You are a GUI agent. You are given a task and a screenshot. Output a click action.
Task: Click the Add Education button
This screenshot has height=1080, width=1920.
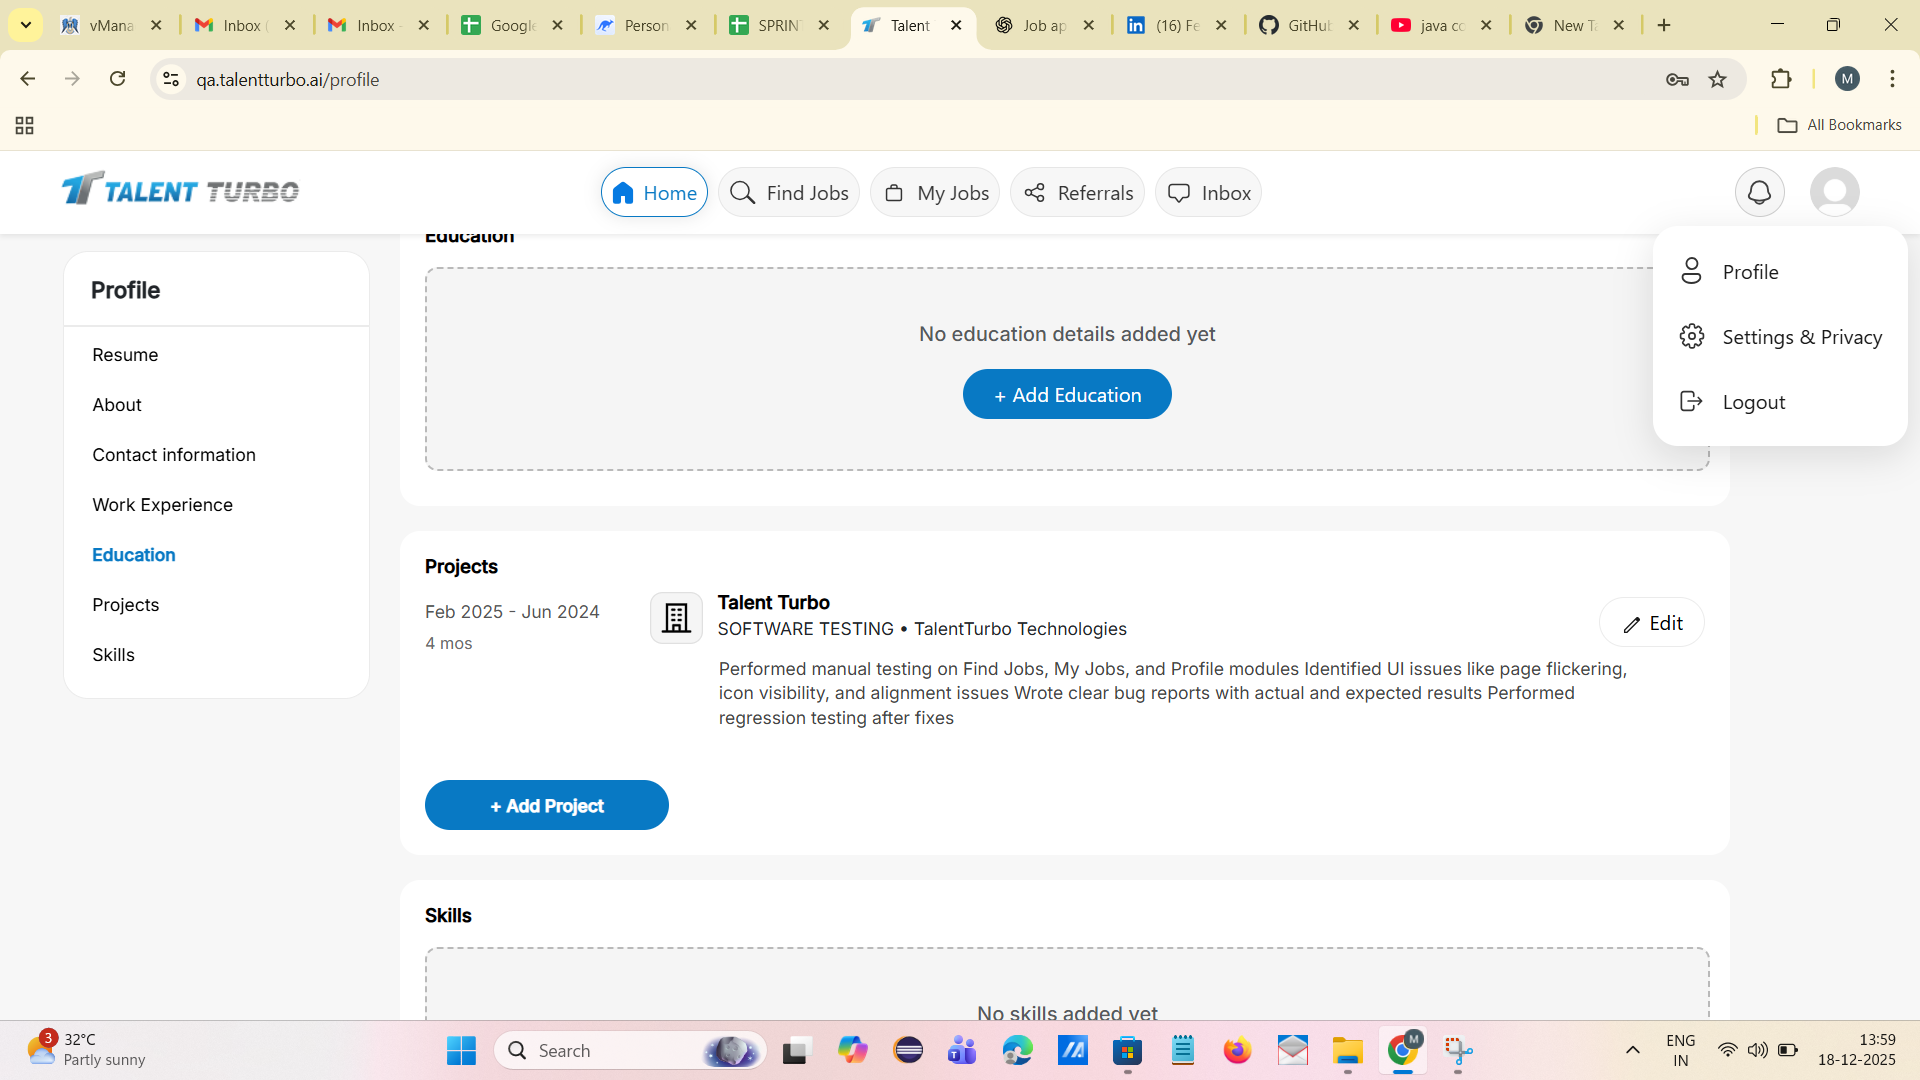click(1067, 394)
